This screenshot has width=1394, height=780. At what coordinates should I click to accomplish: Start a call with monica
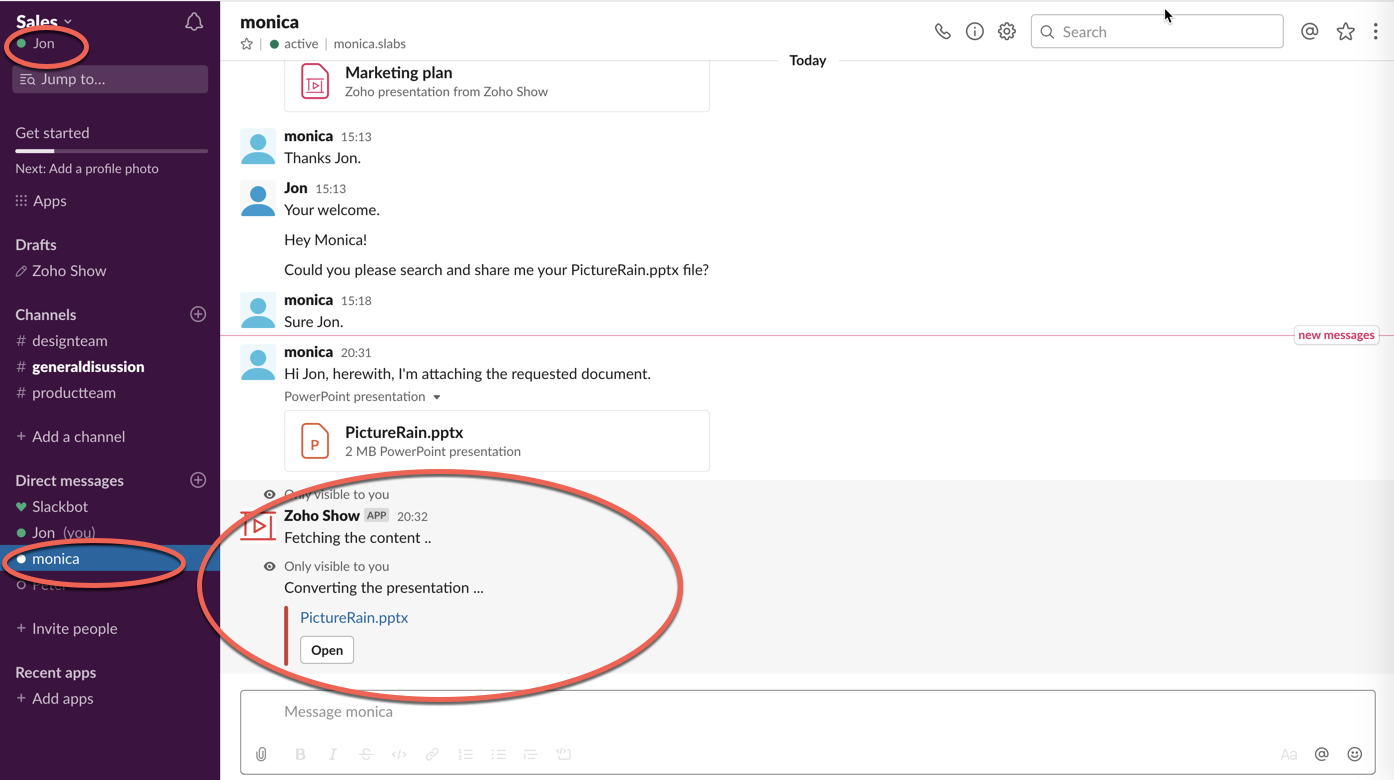[x=942, y=32]
